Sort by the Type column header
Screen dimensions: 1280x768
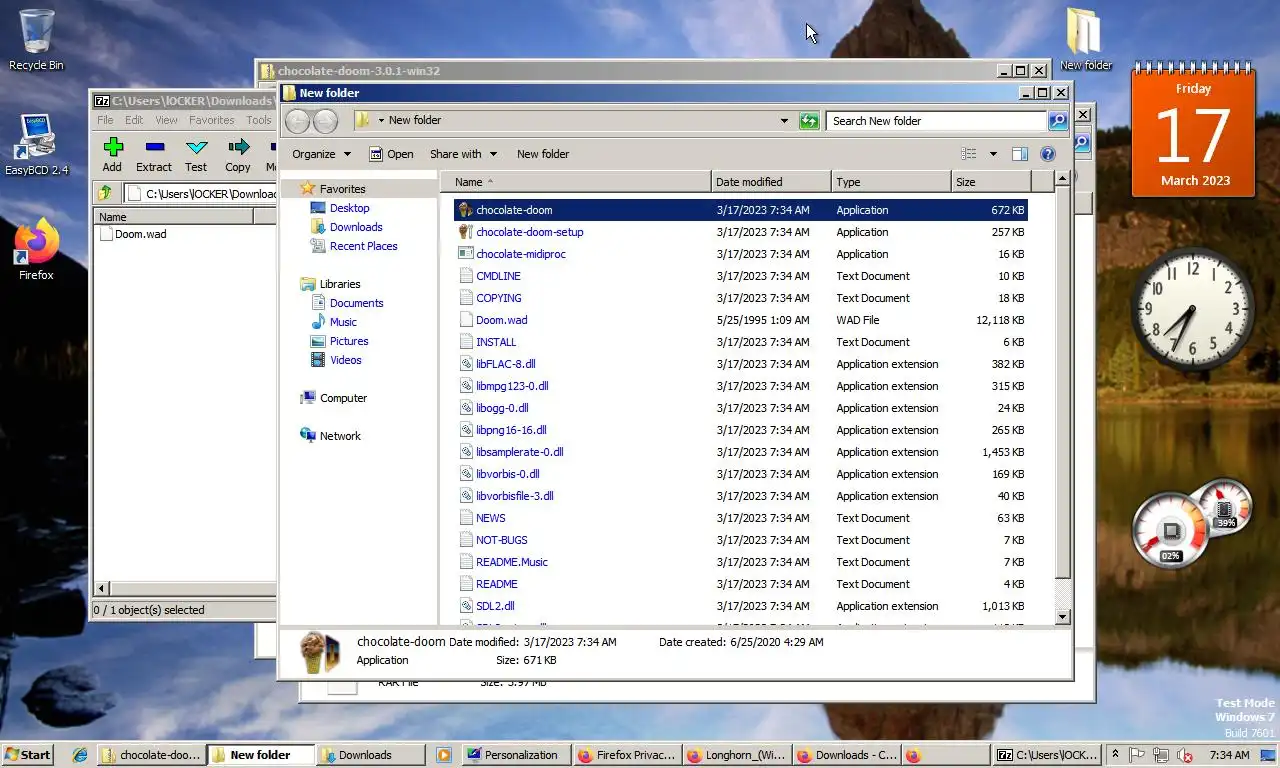(891, 182)
